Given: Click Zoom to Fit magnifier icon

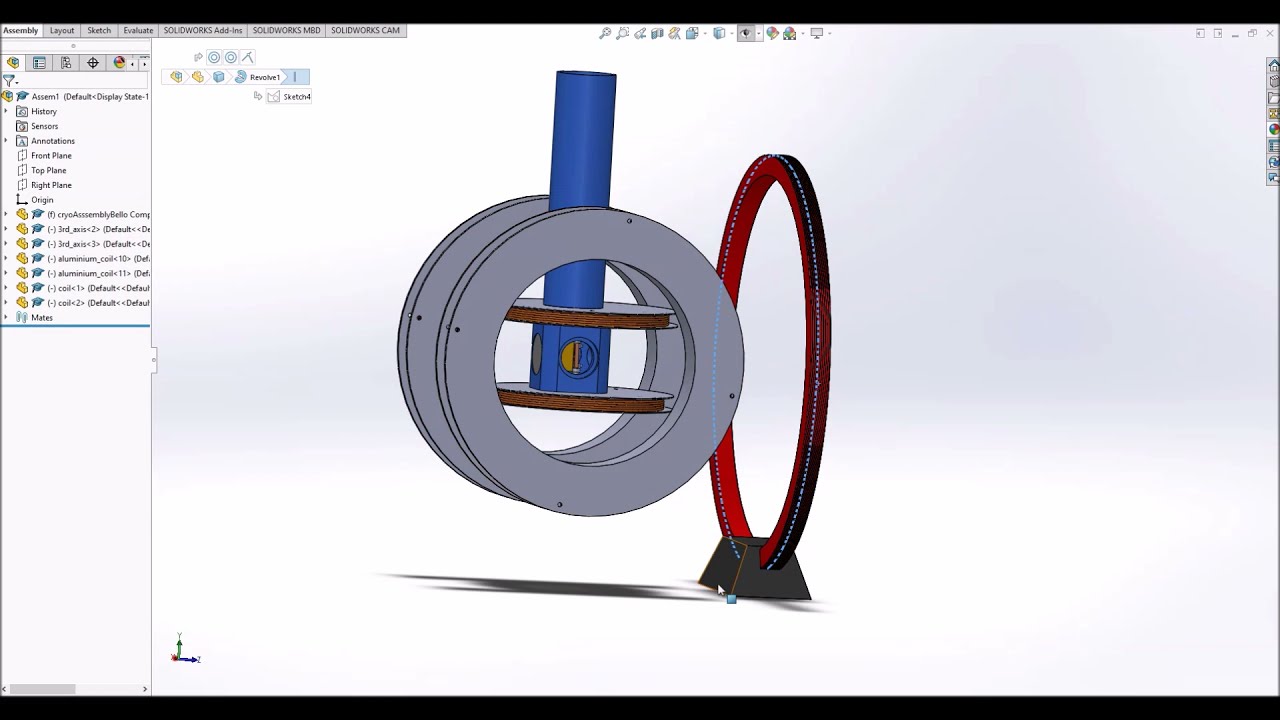Looking at the screenshot, I should click(x=605, y=33).
